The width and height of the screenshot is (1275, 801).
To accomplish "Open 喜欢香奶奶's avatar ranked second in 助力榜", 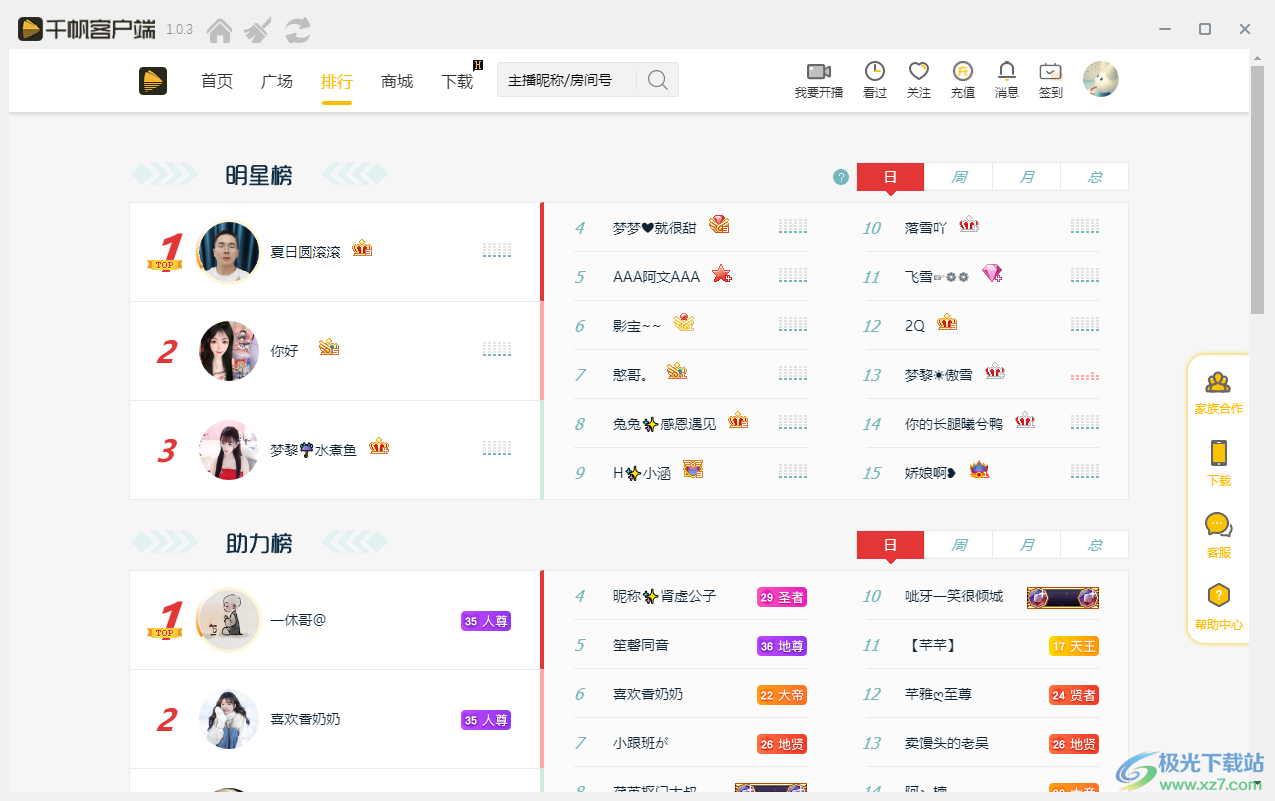I will coord(228,719).
